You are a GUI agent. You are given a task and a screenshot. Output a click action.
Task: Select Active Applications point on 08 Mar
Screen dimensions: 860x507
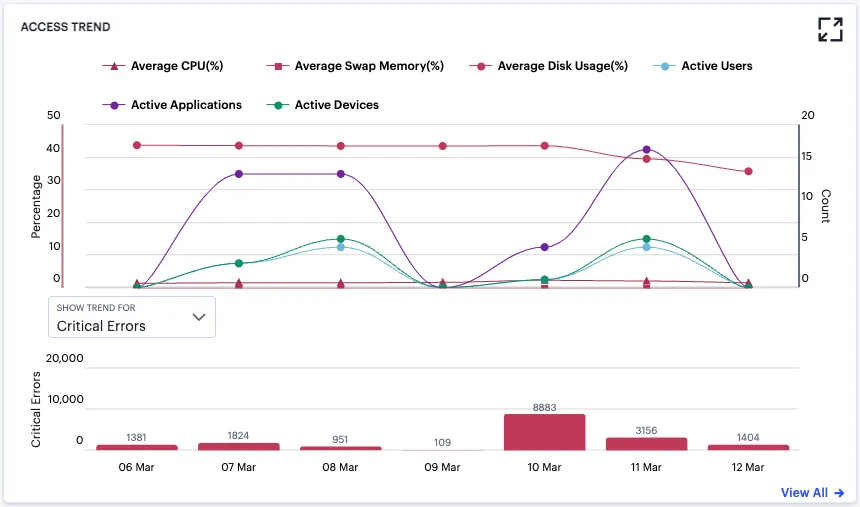tap(341, 174)
